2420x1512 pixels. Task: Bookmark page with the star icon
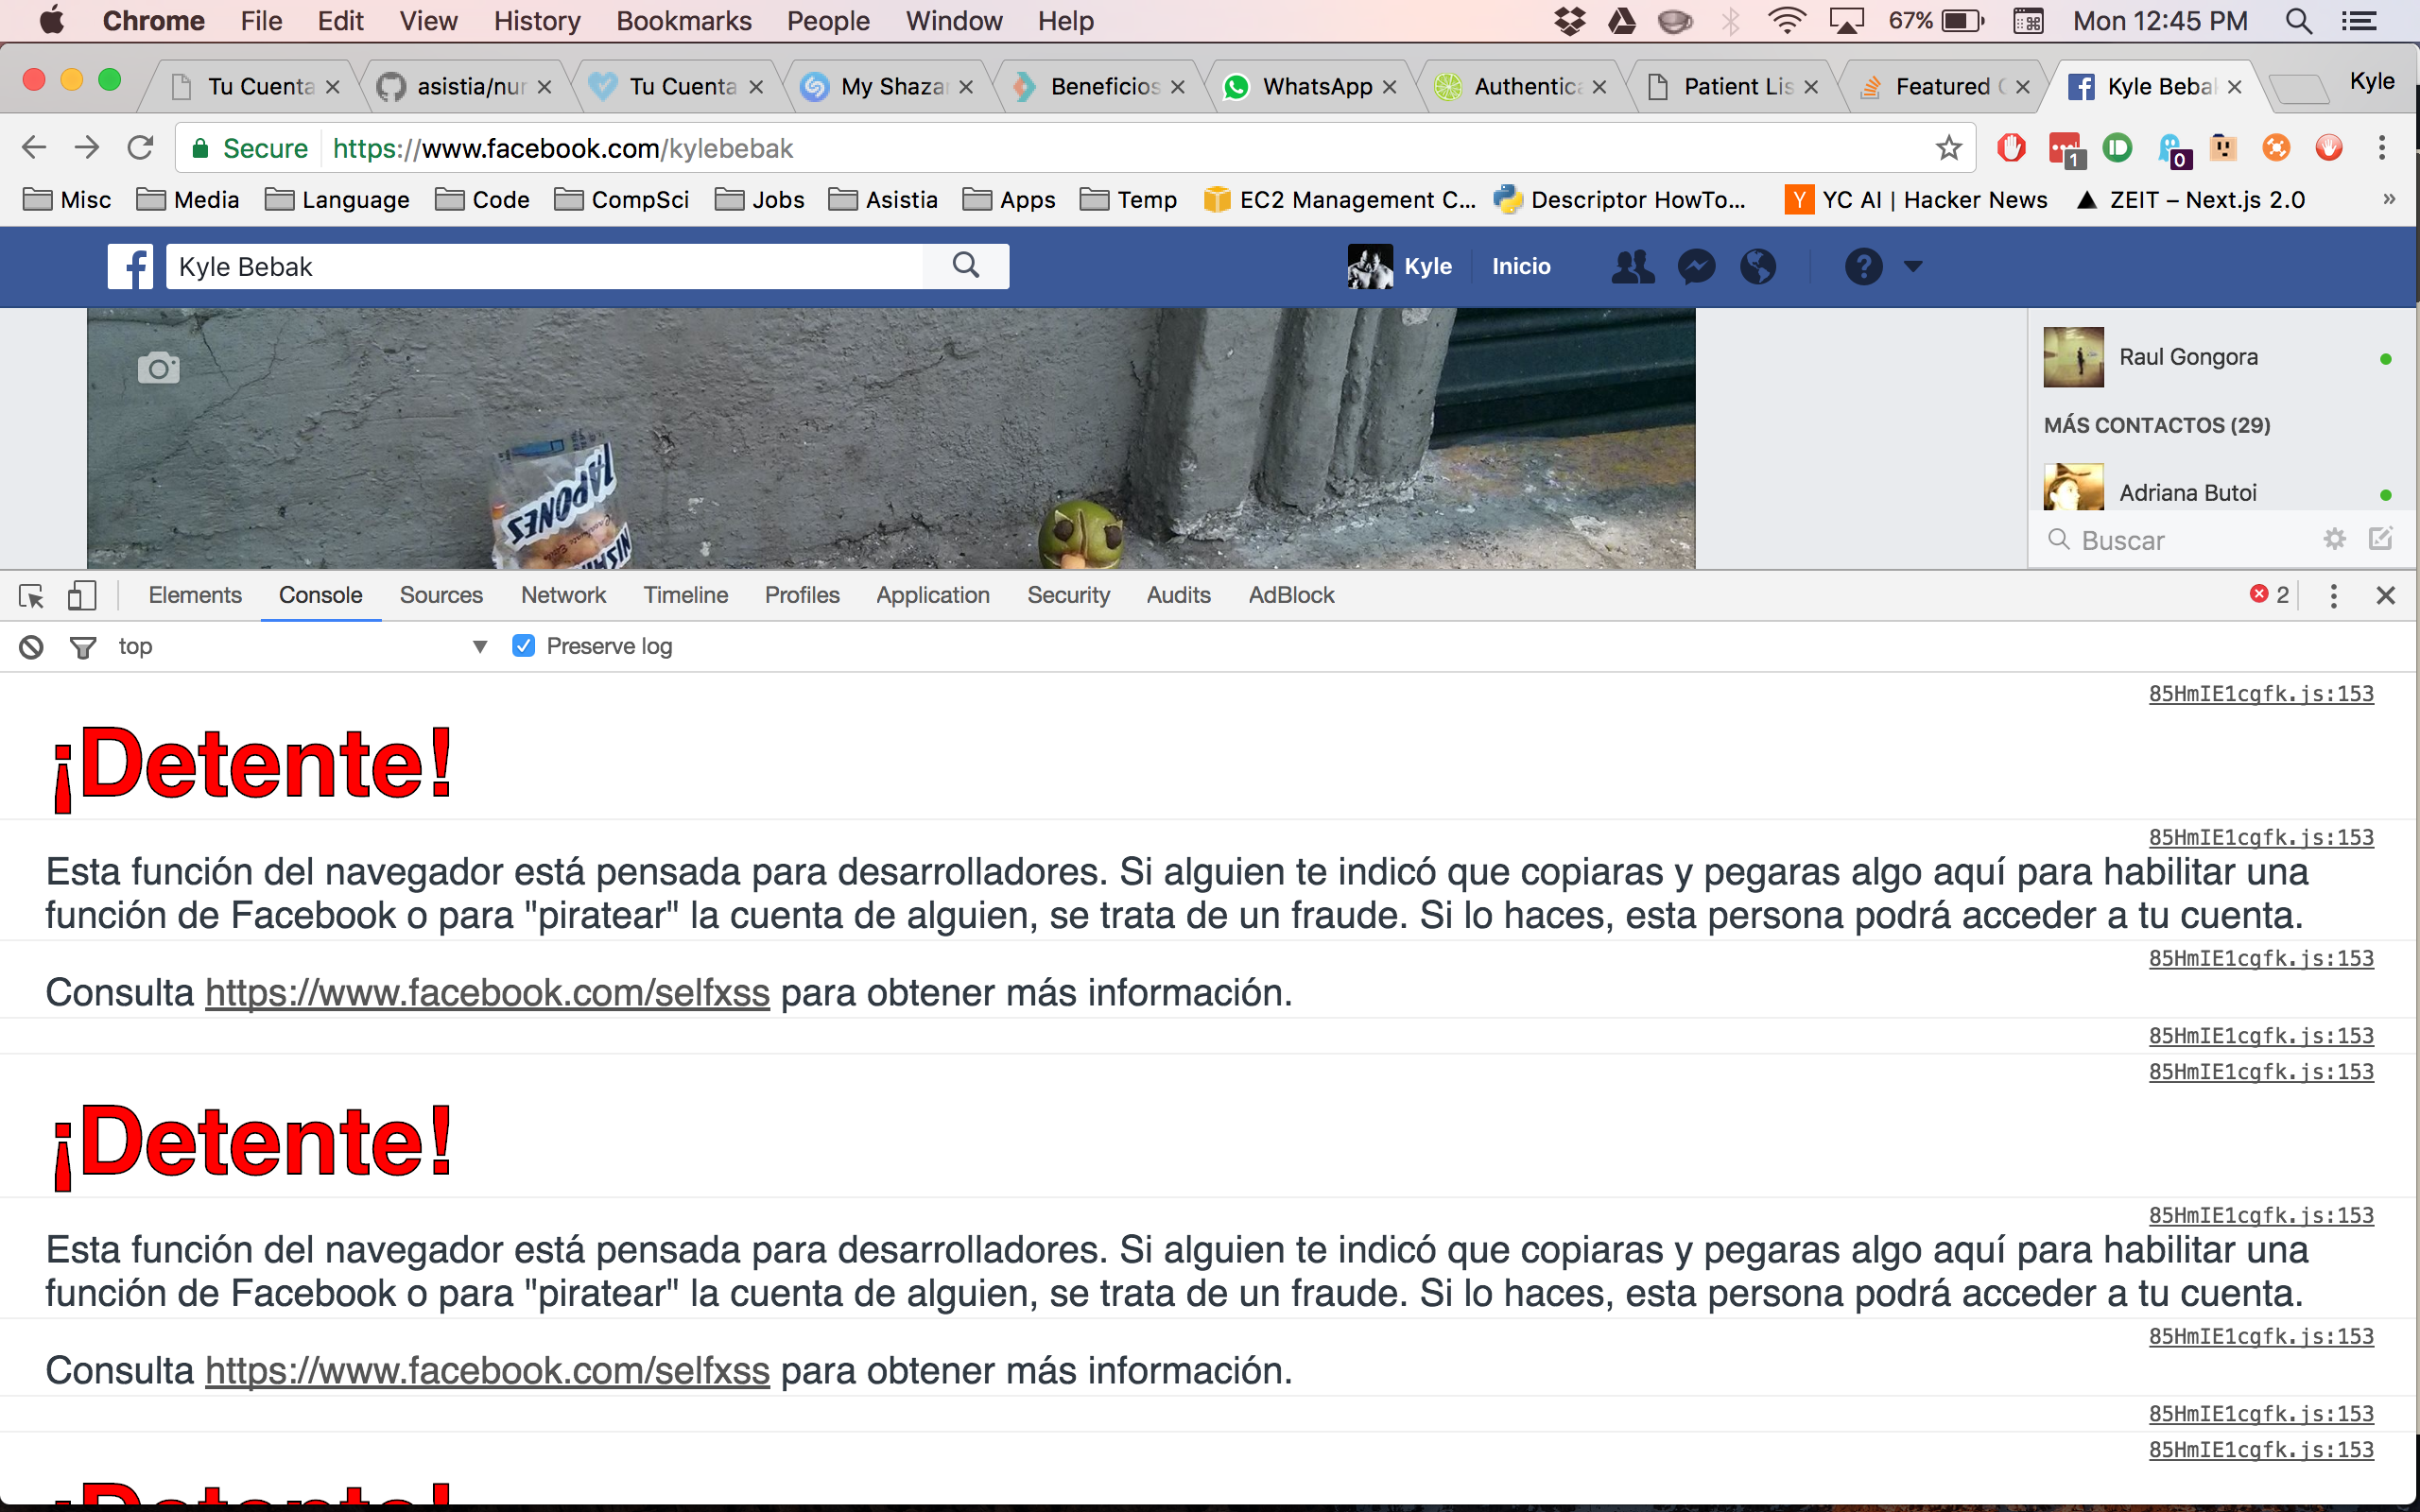(1948, 149)
